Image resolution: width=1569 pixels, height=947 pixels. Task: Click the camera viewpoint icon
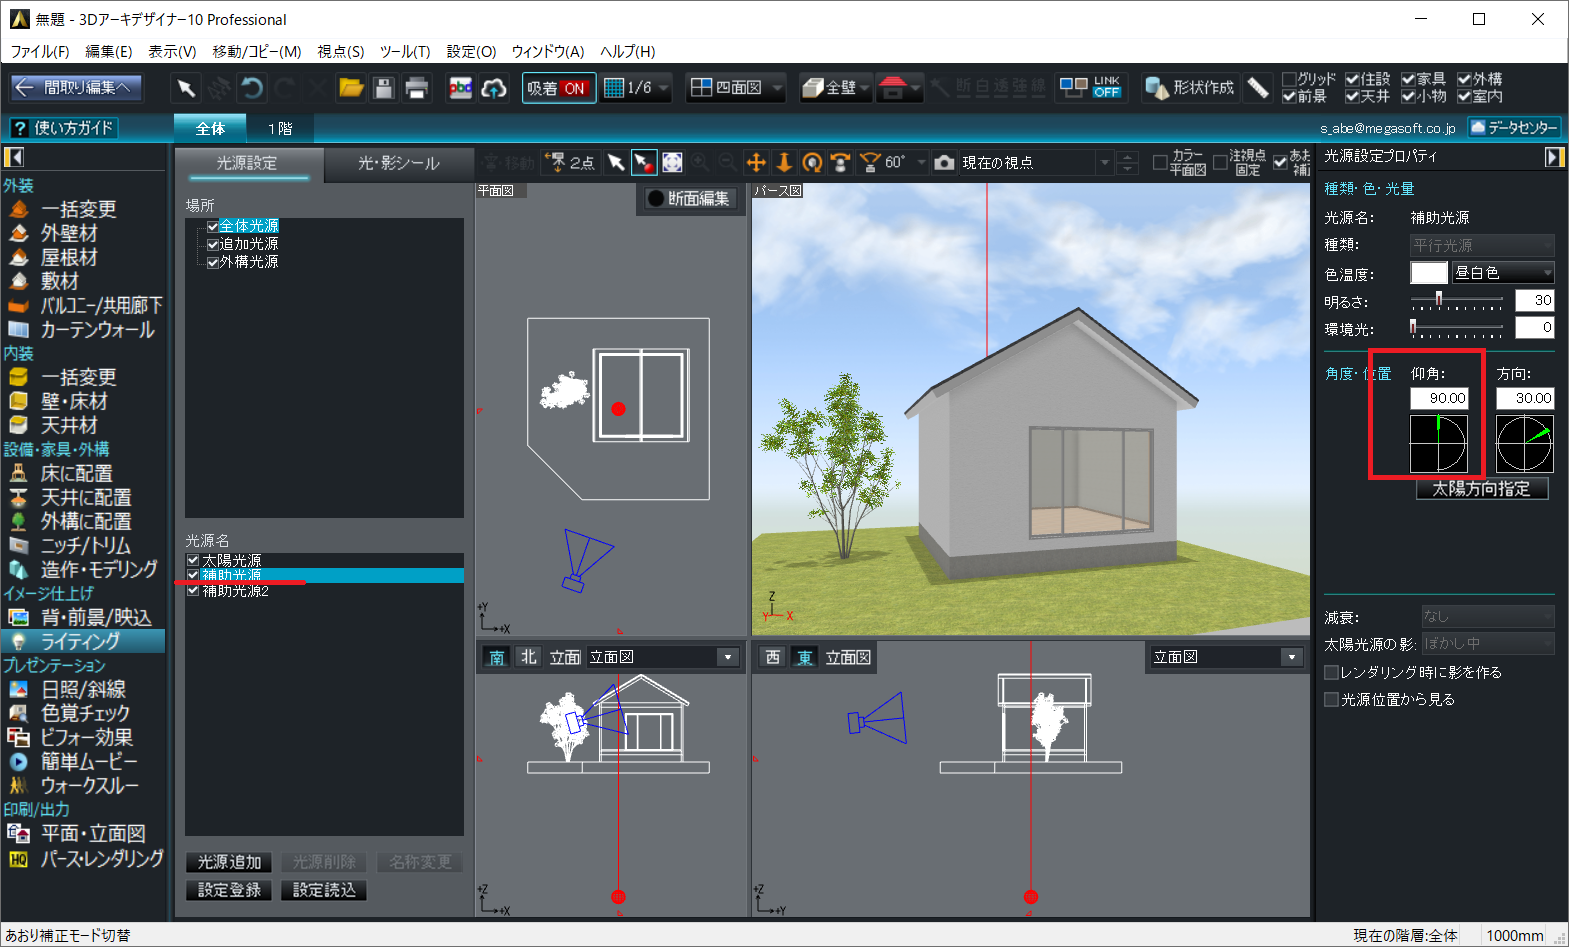[x=944, y=162]
